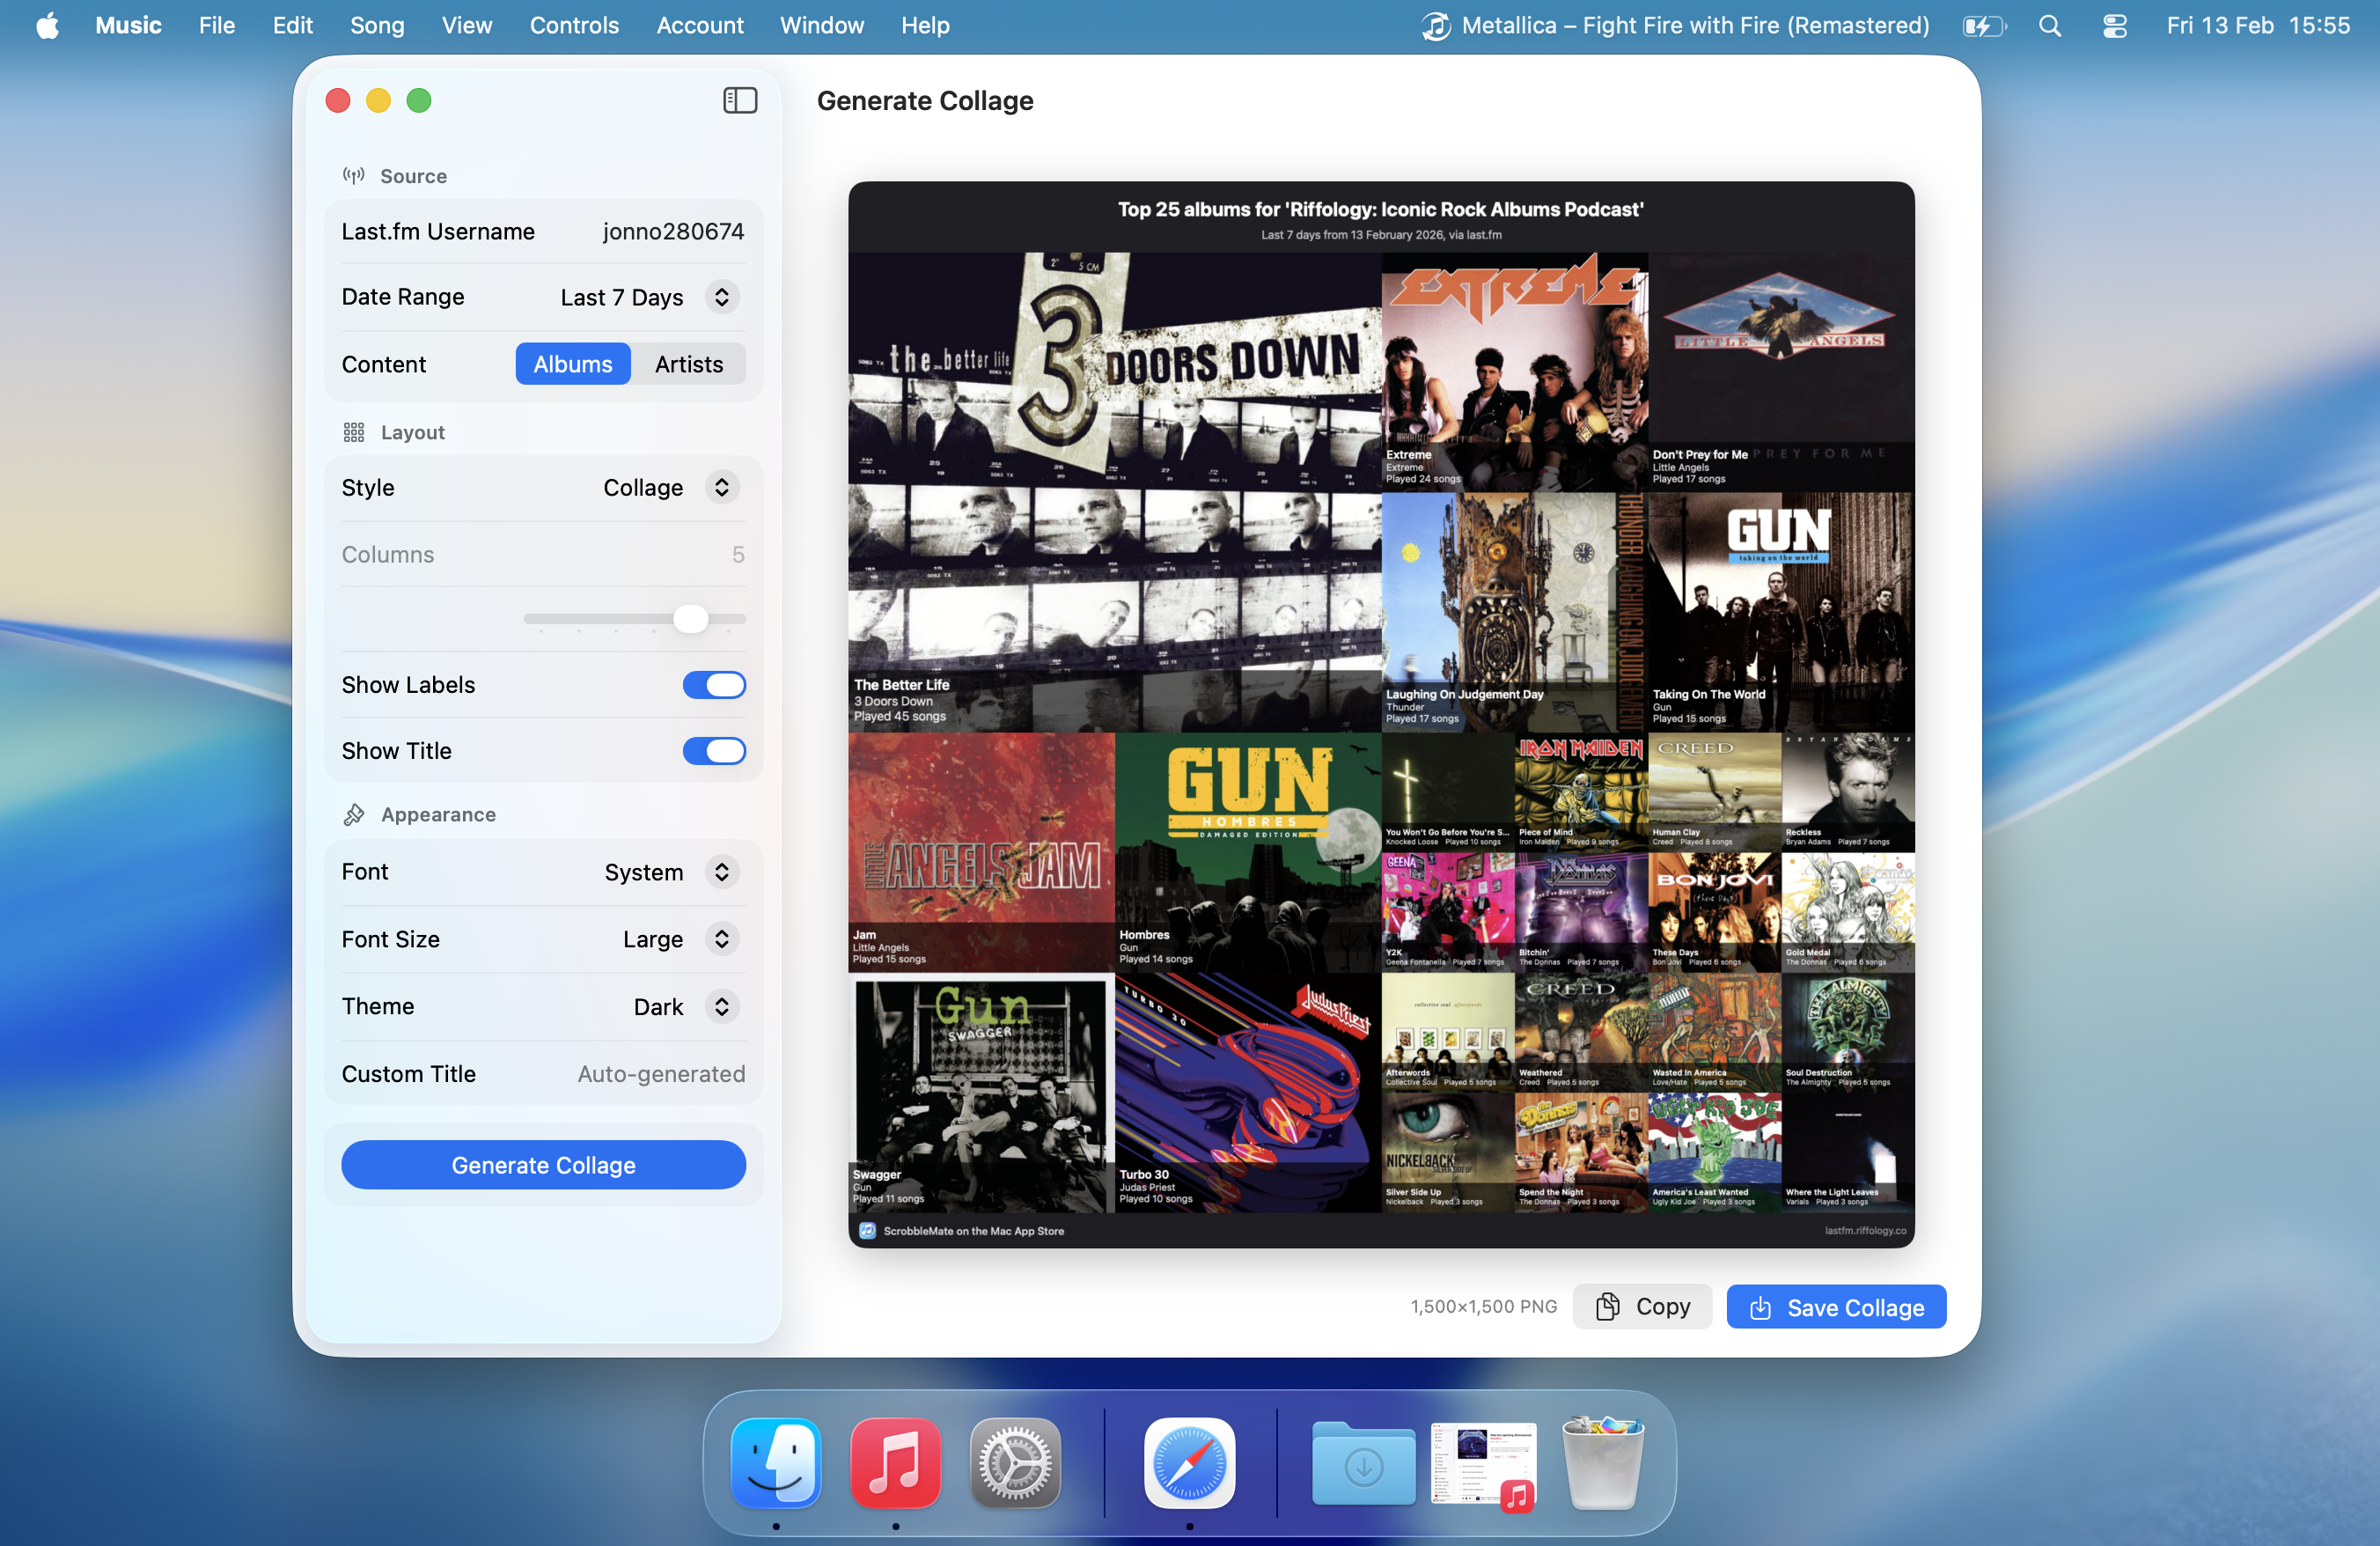The height and width of the screenshot is (1546, 2380).
Task: Open the Controls menu
Action: pos(574,26)
